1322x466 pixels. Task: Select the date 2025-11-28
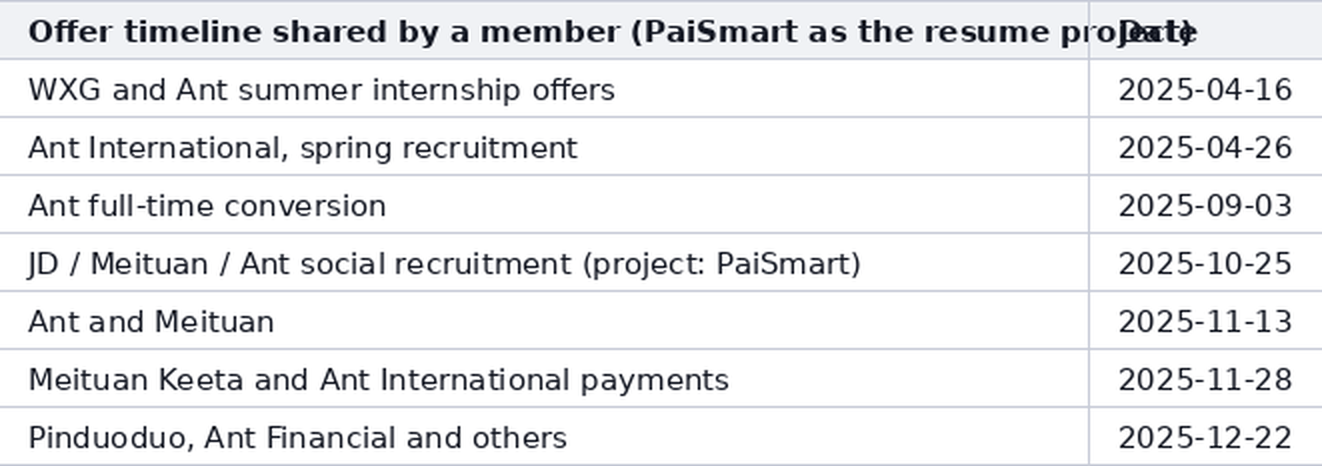click(1205, 380)
